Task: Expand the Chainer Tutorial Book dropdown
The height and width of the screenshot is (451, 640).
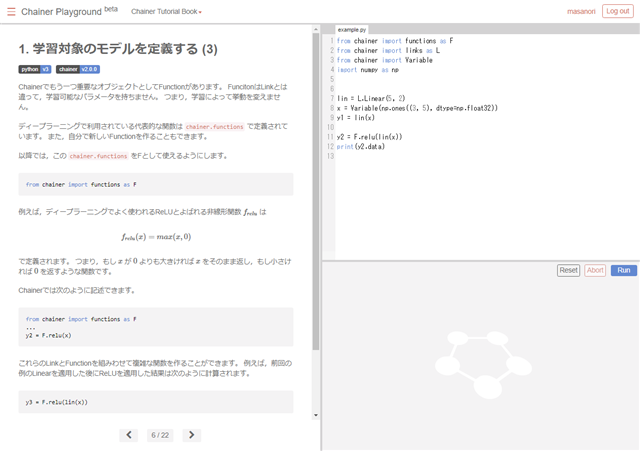Action: (x=166, y=11)
